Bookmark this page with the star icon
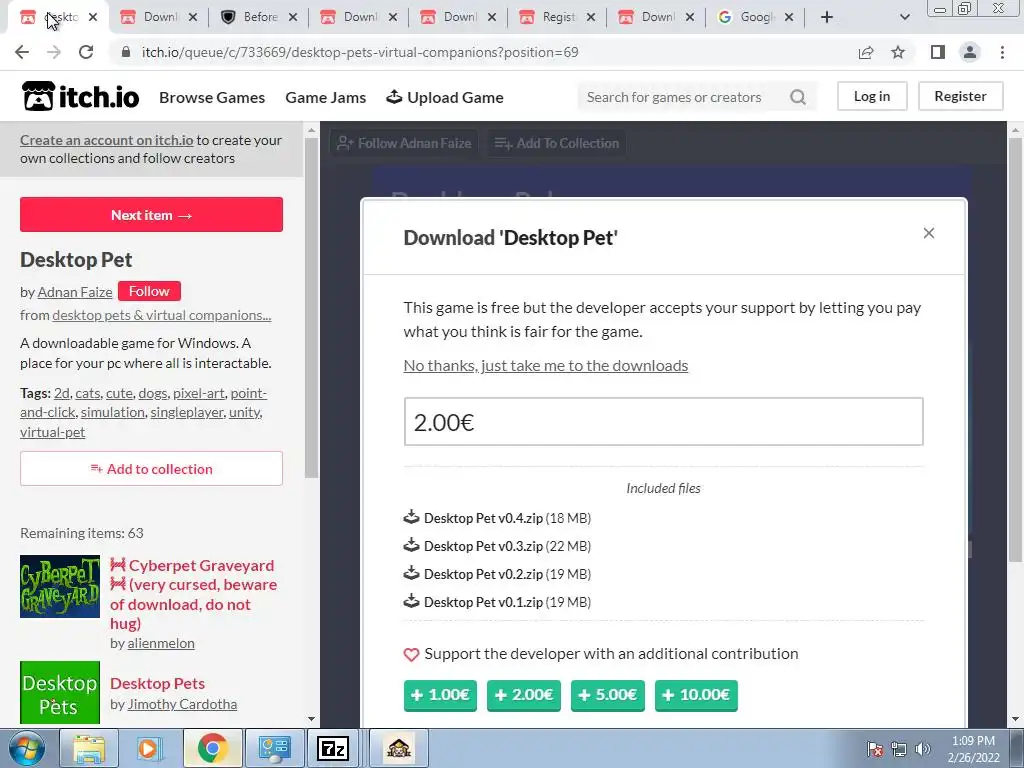Viewport: 1024px width, 768px height. (x=898, y=52)
